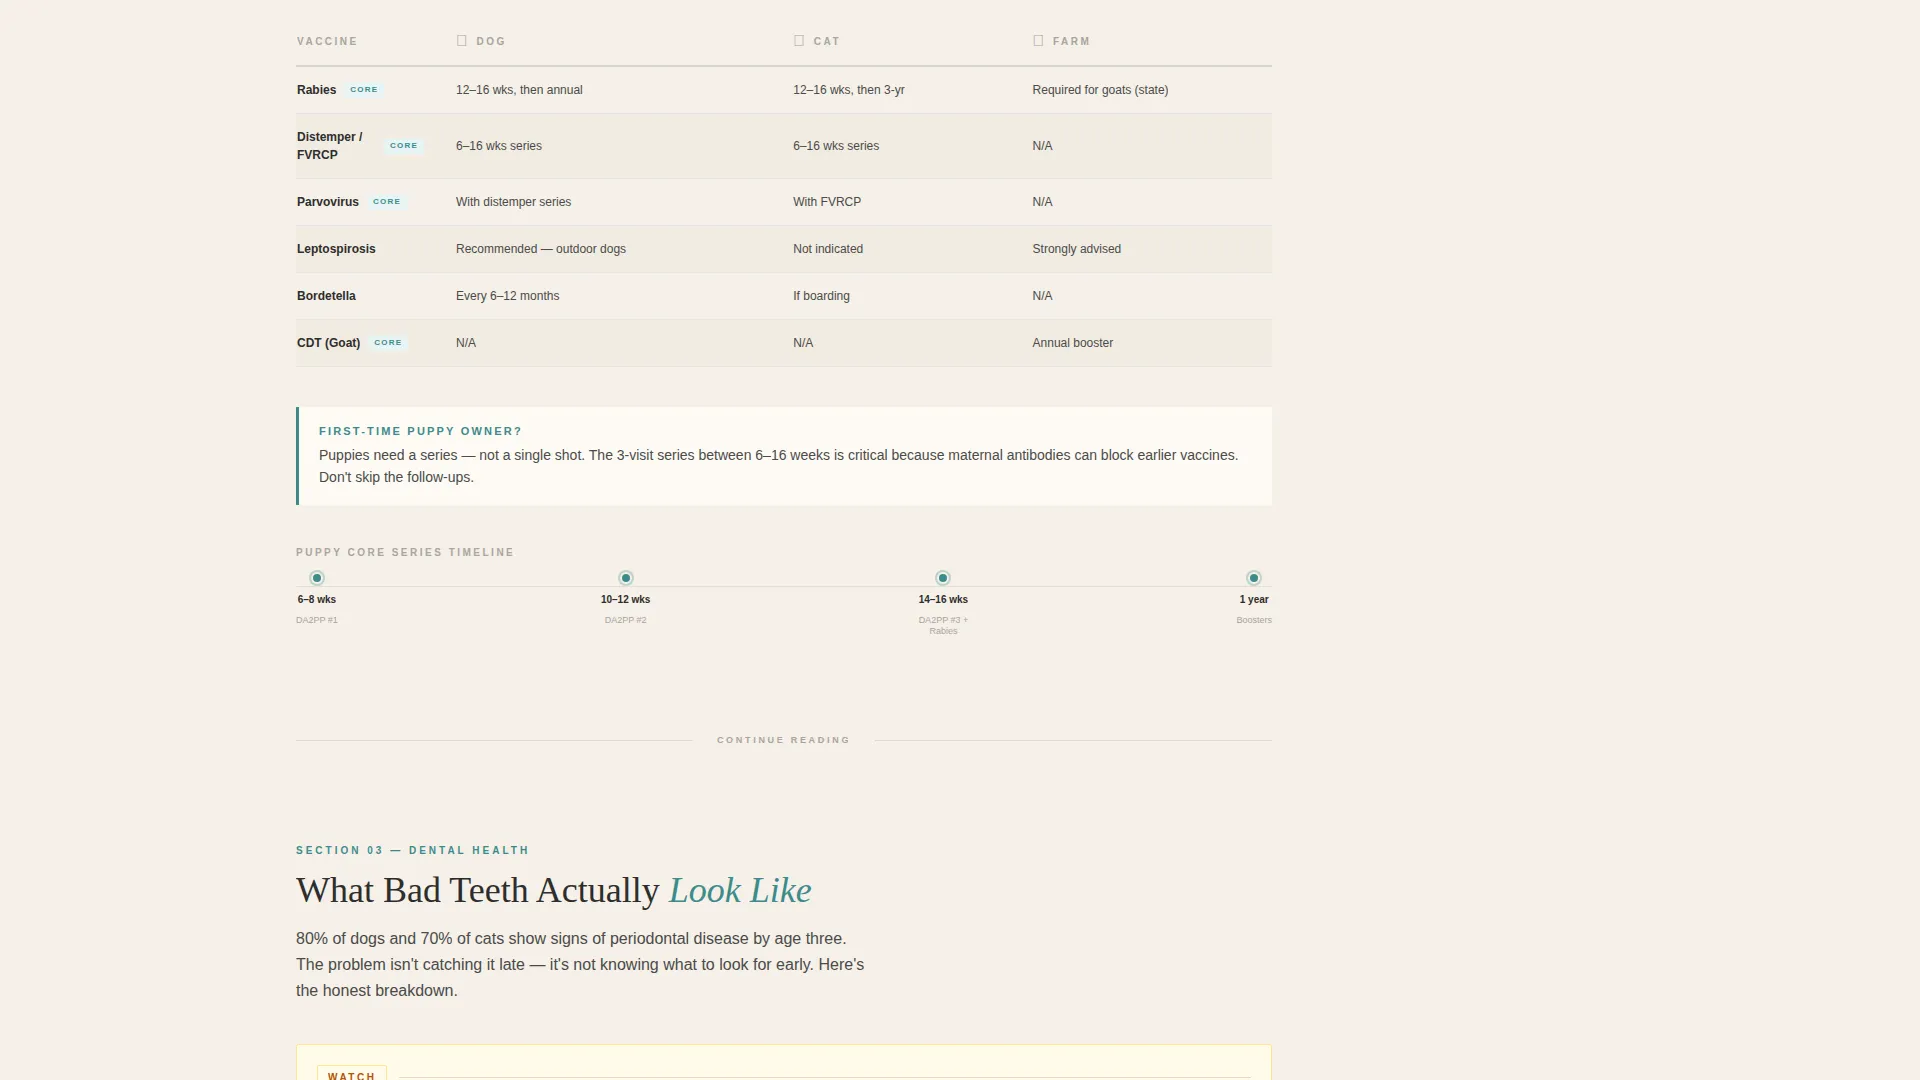Click the VACCINE column header
This screenshot has height=1080, width=1920.
(327, 41)
